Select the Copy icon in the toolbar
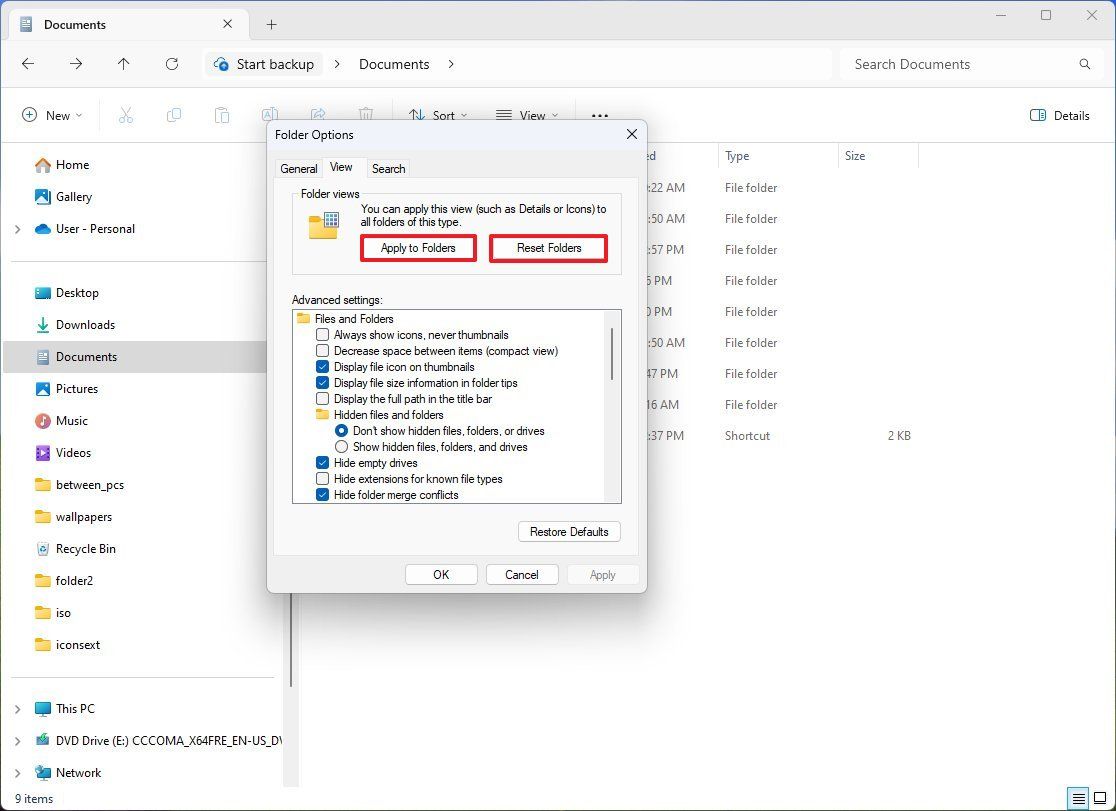1116x811 pixels. point(174,115)
